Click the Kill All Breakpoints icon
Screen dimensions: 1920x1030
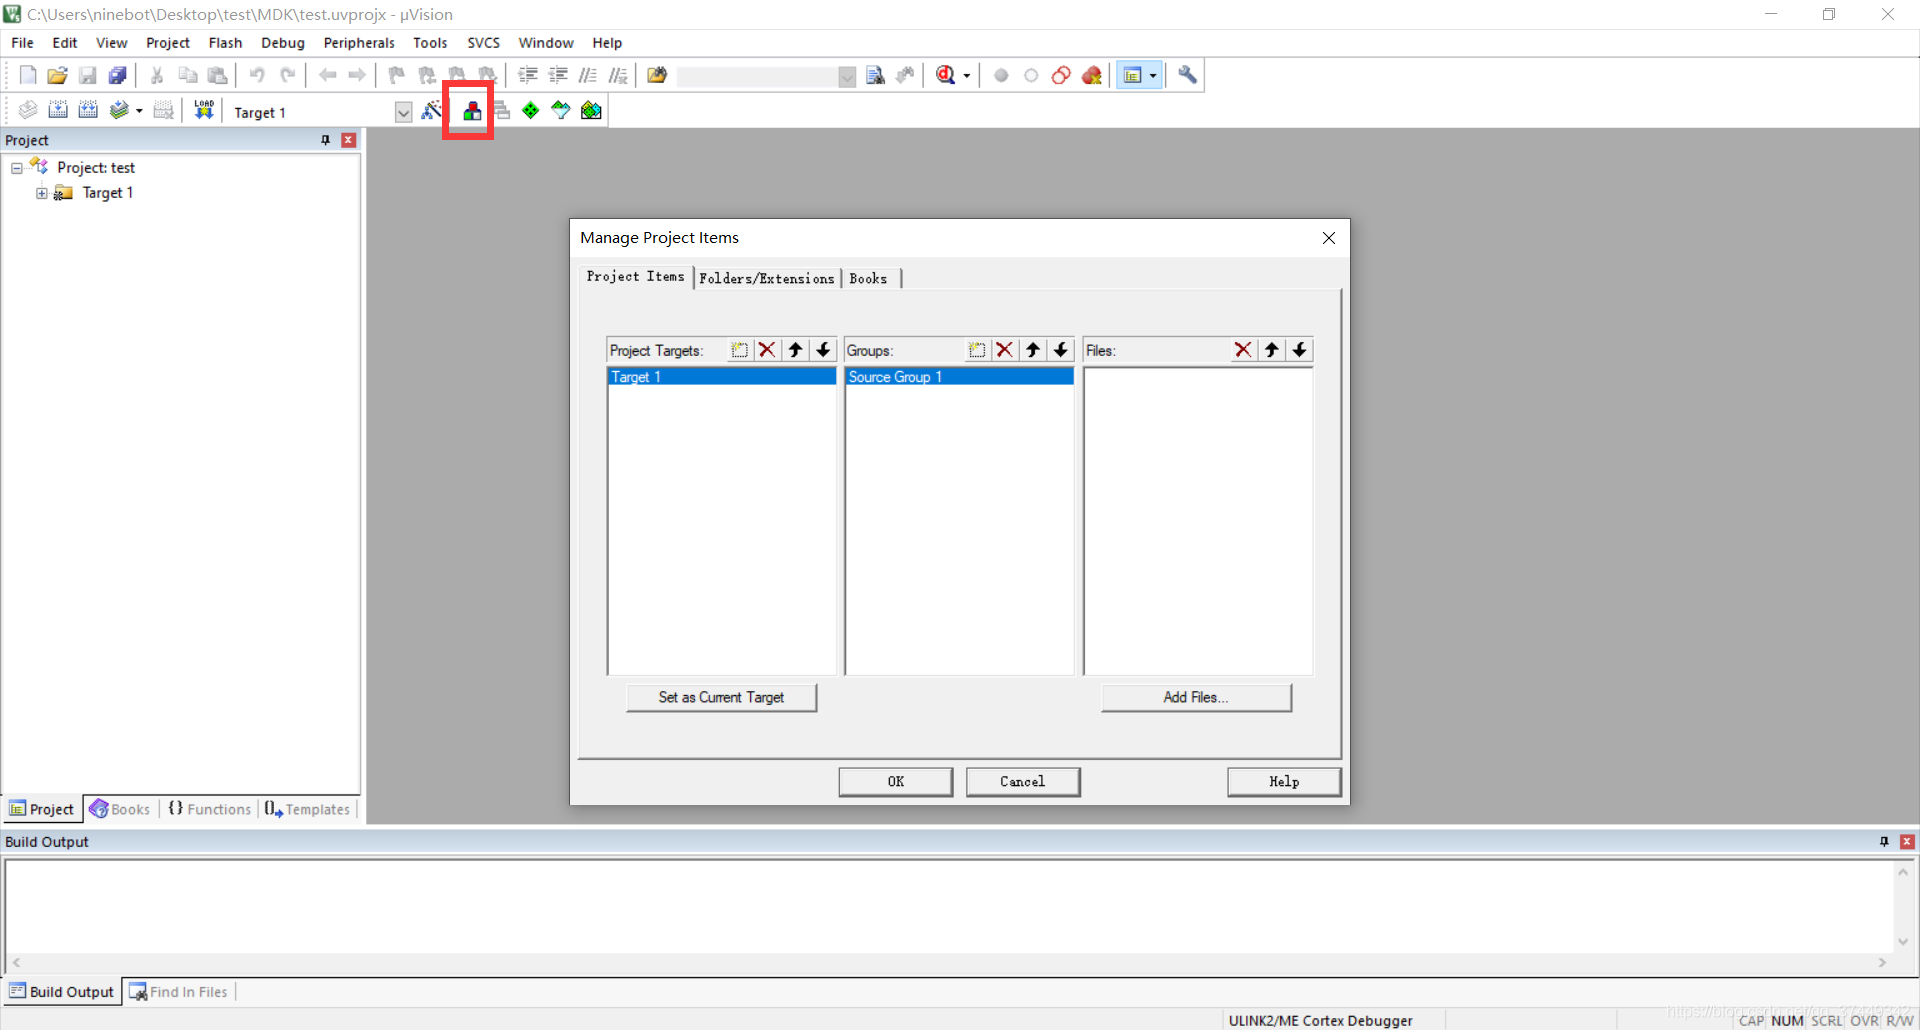point(1091,75)
